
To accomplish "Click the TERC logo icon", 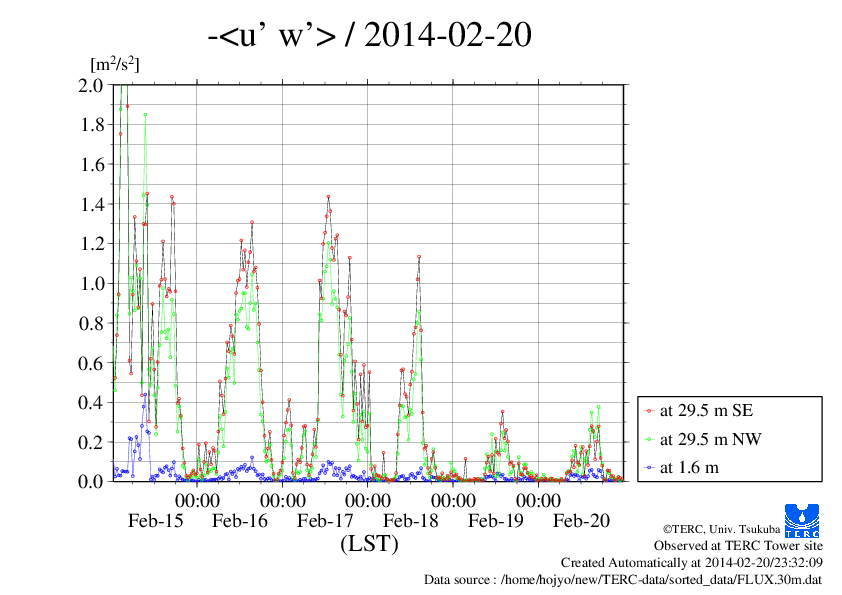I will click(802, 521).
